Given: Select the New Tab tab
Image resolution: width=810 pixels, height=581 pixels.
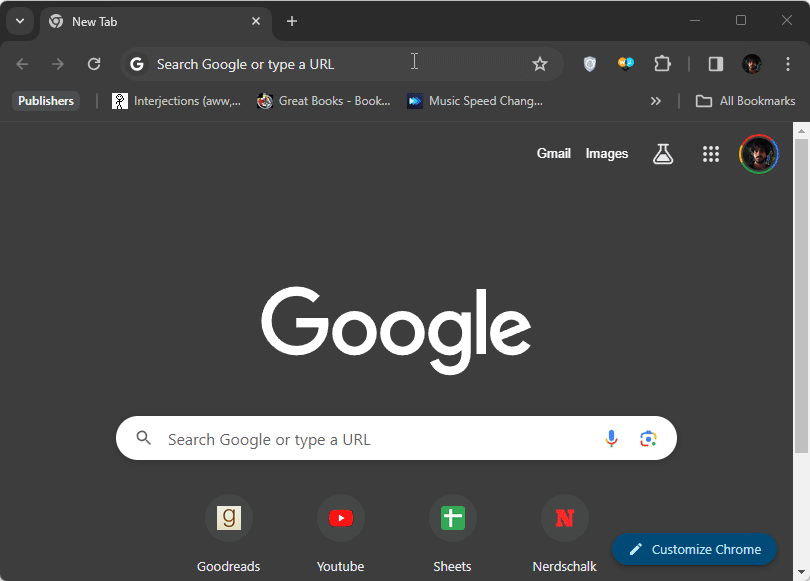Looking at the screenshot, I should coord(150,21).
